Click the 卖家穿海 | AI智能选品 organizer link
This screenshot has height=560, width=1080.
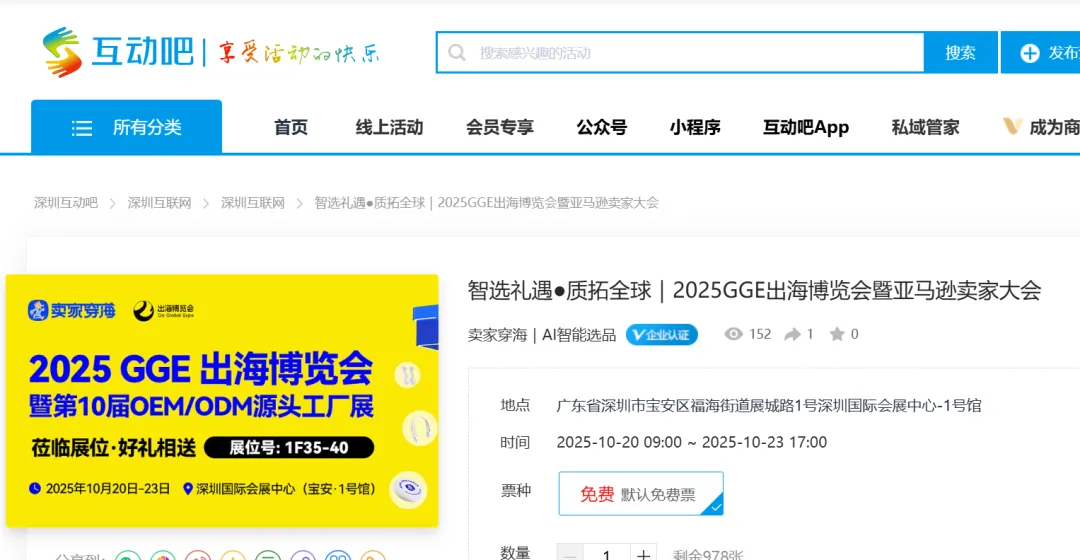[x=541, y=335]
